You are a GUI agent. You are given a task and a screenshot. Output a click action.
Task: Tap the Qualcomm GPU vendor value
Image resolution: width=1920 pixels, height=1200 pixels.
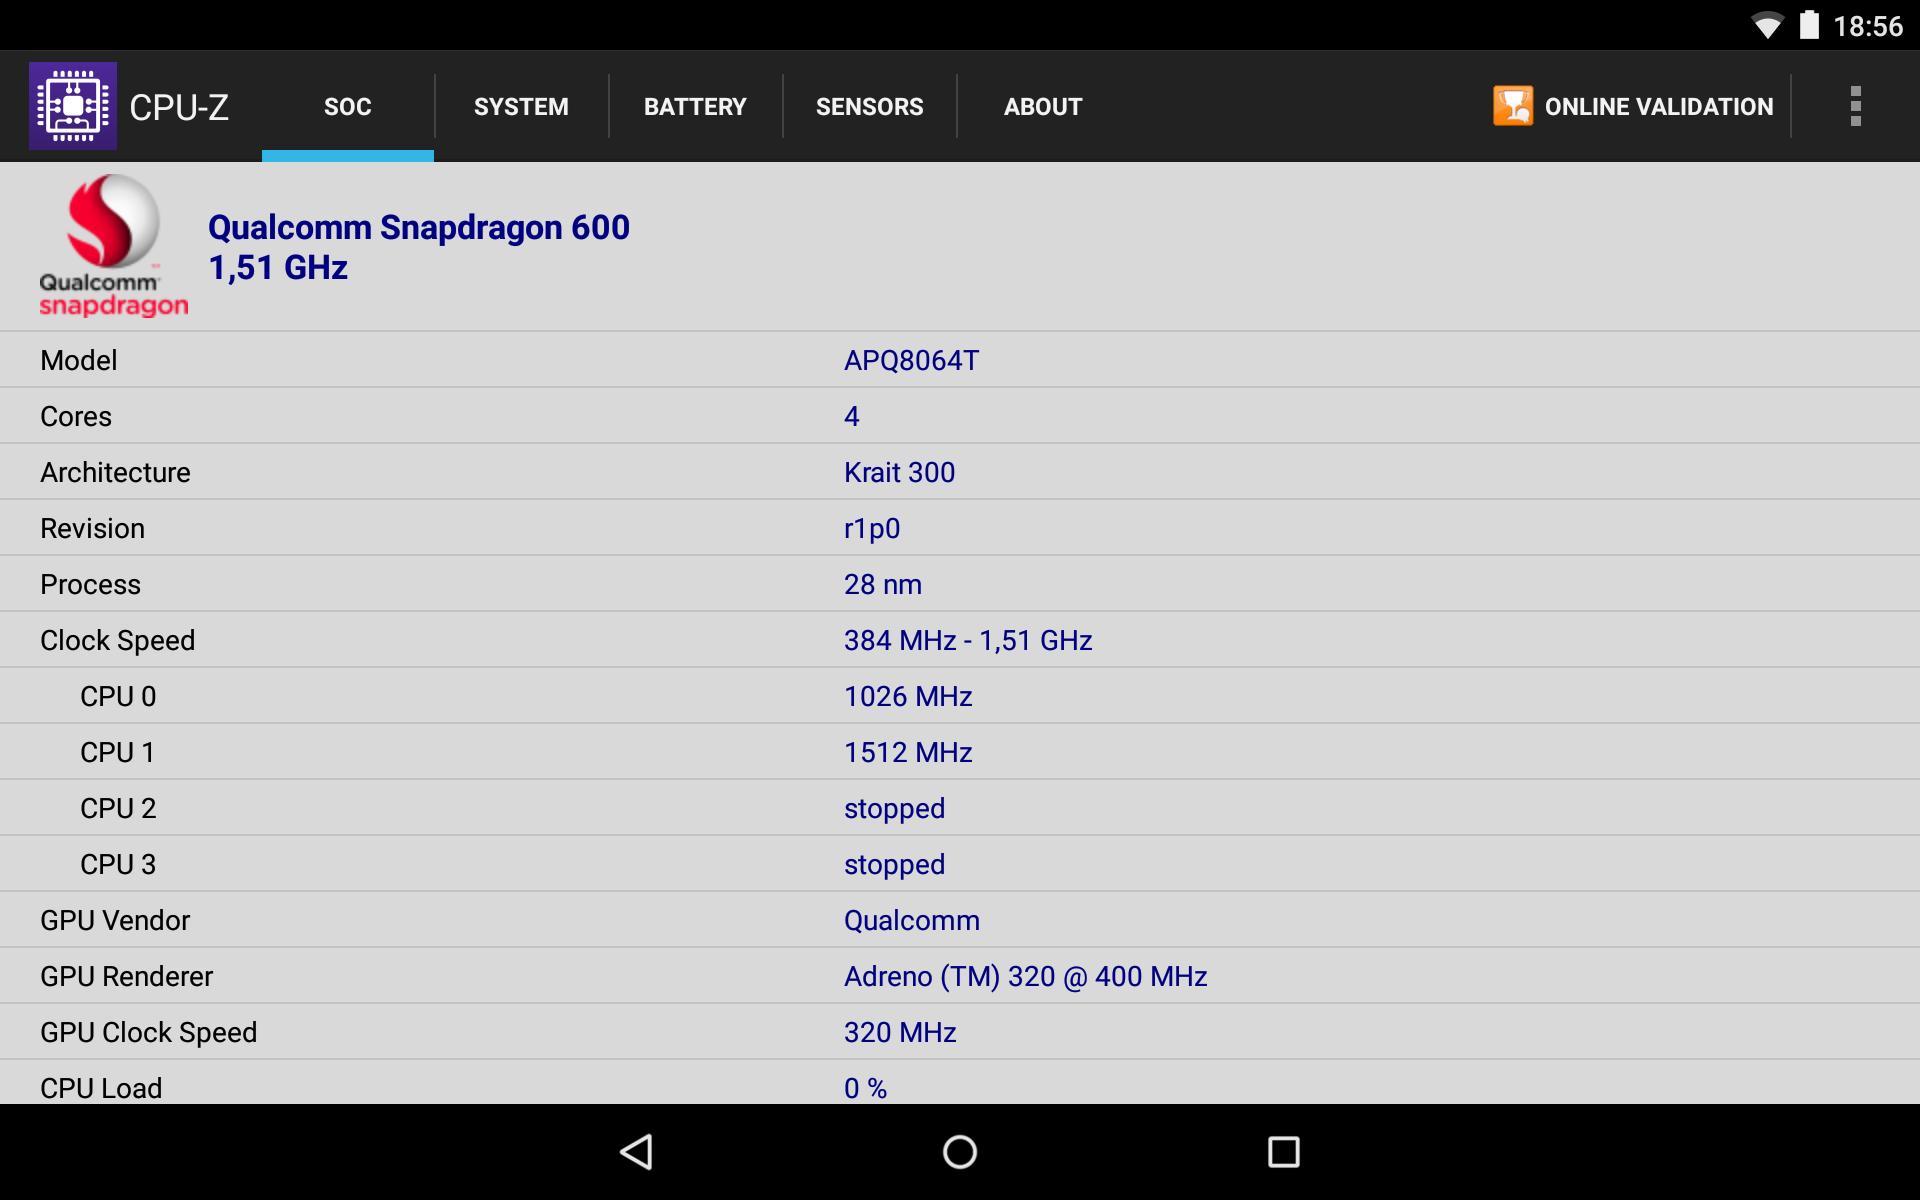pyautogui.click(x=912, y=920)
